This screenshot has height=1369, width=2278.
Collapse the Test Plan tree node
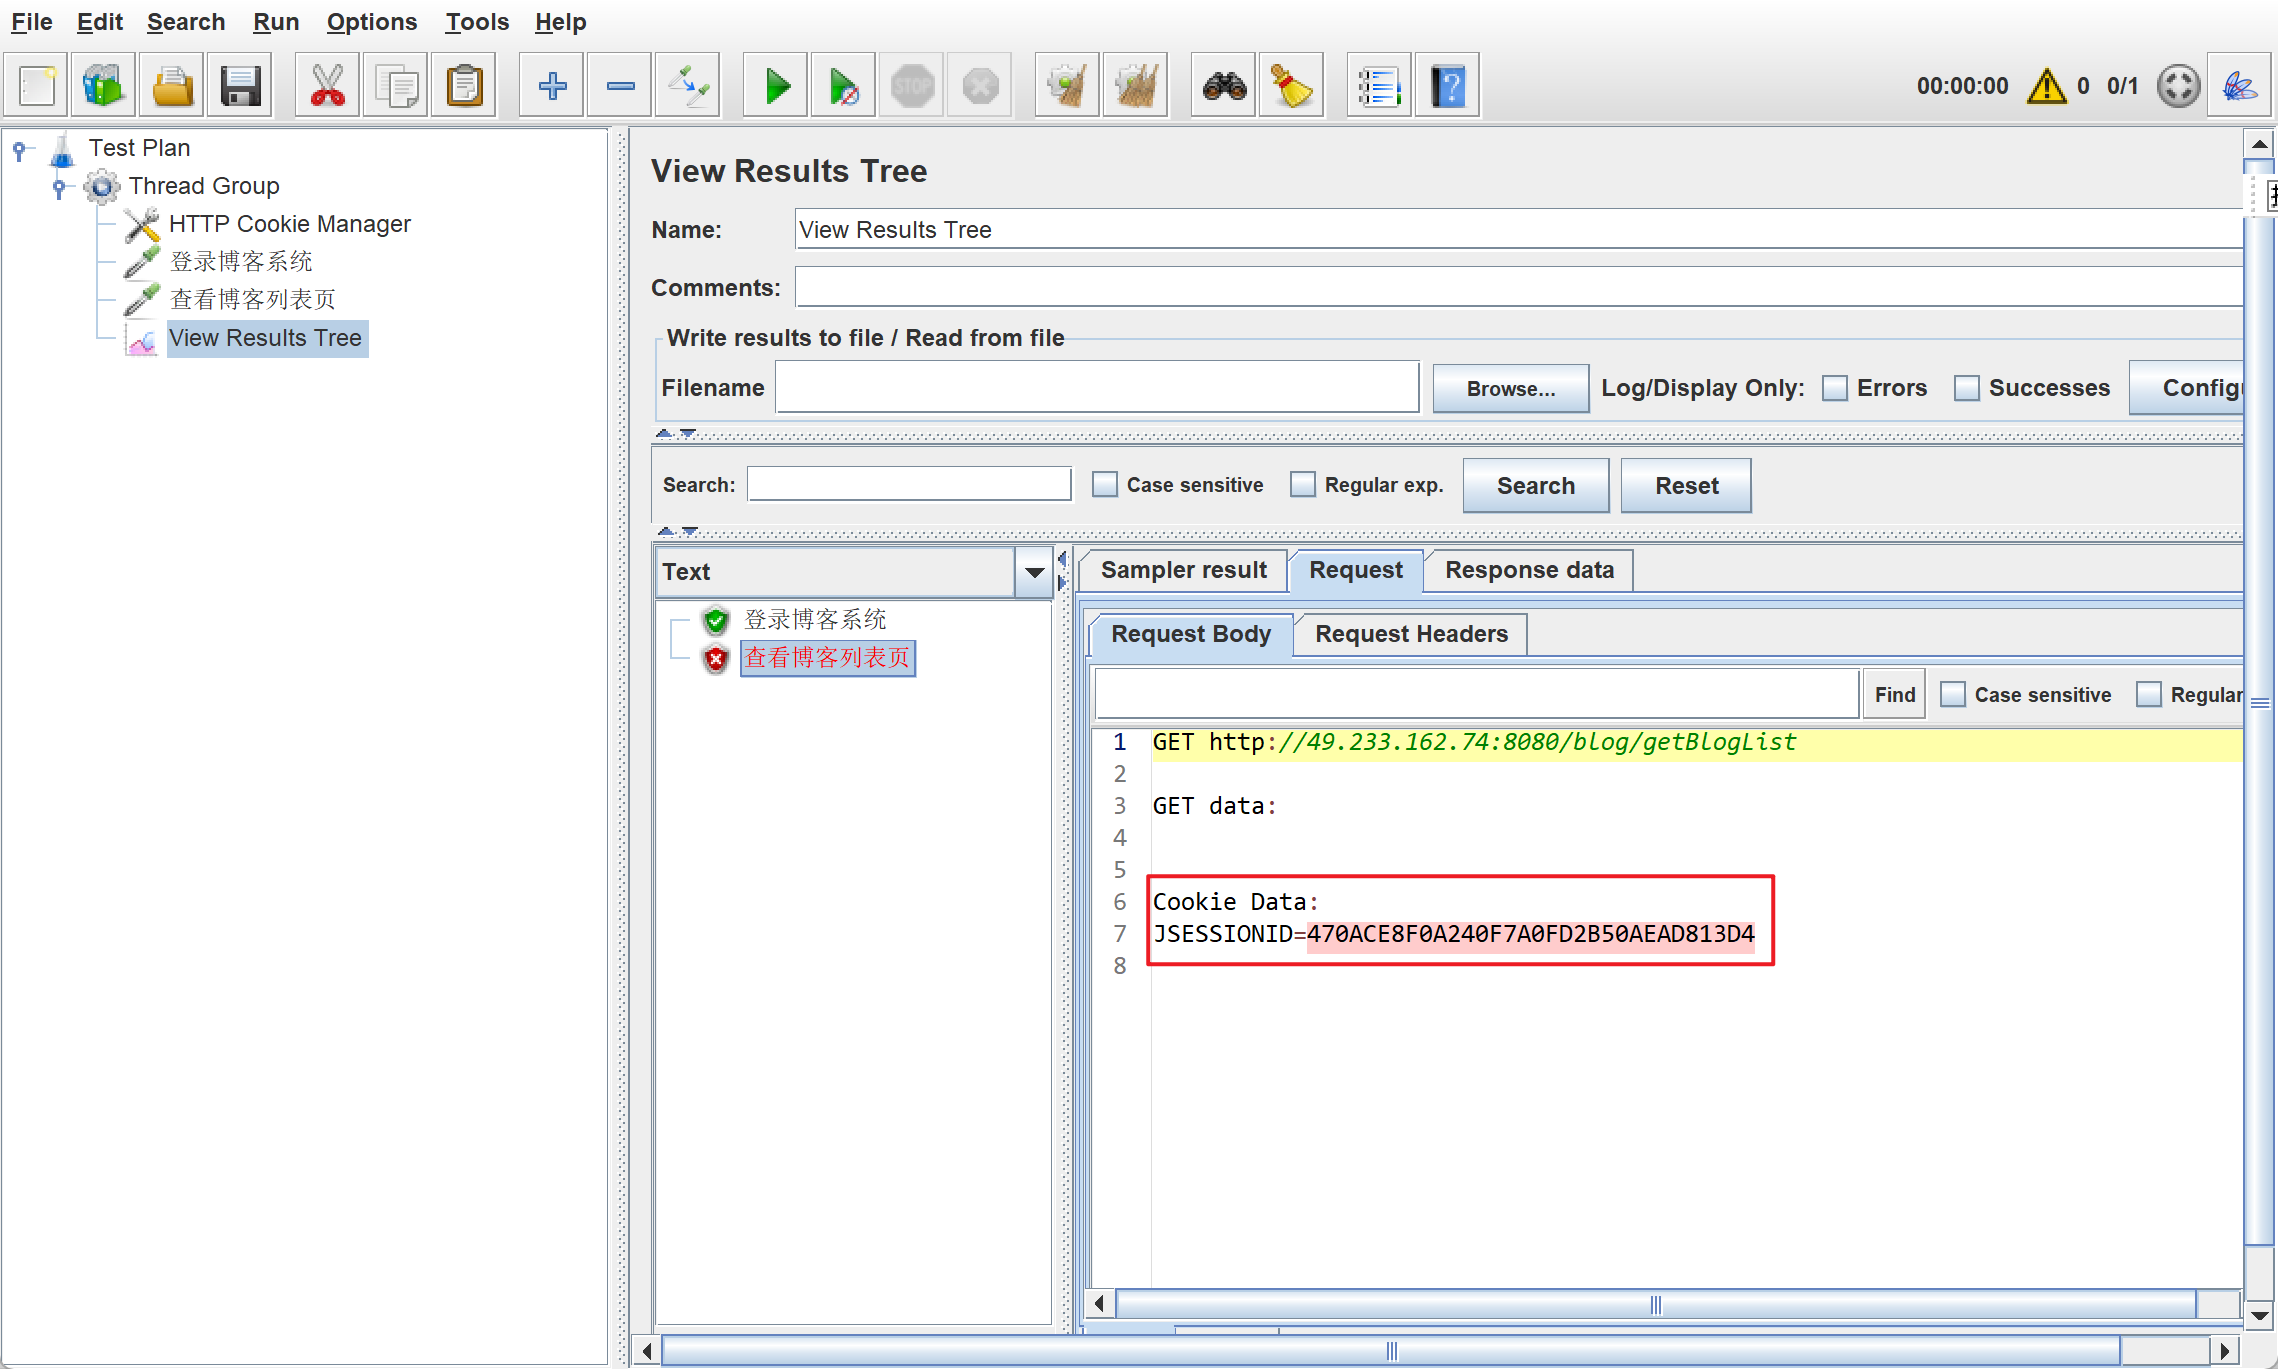click(19, 149)
